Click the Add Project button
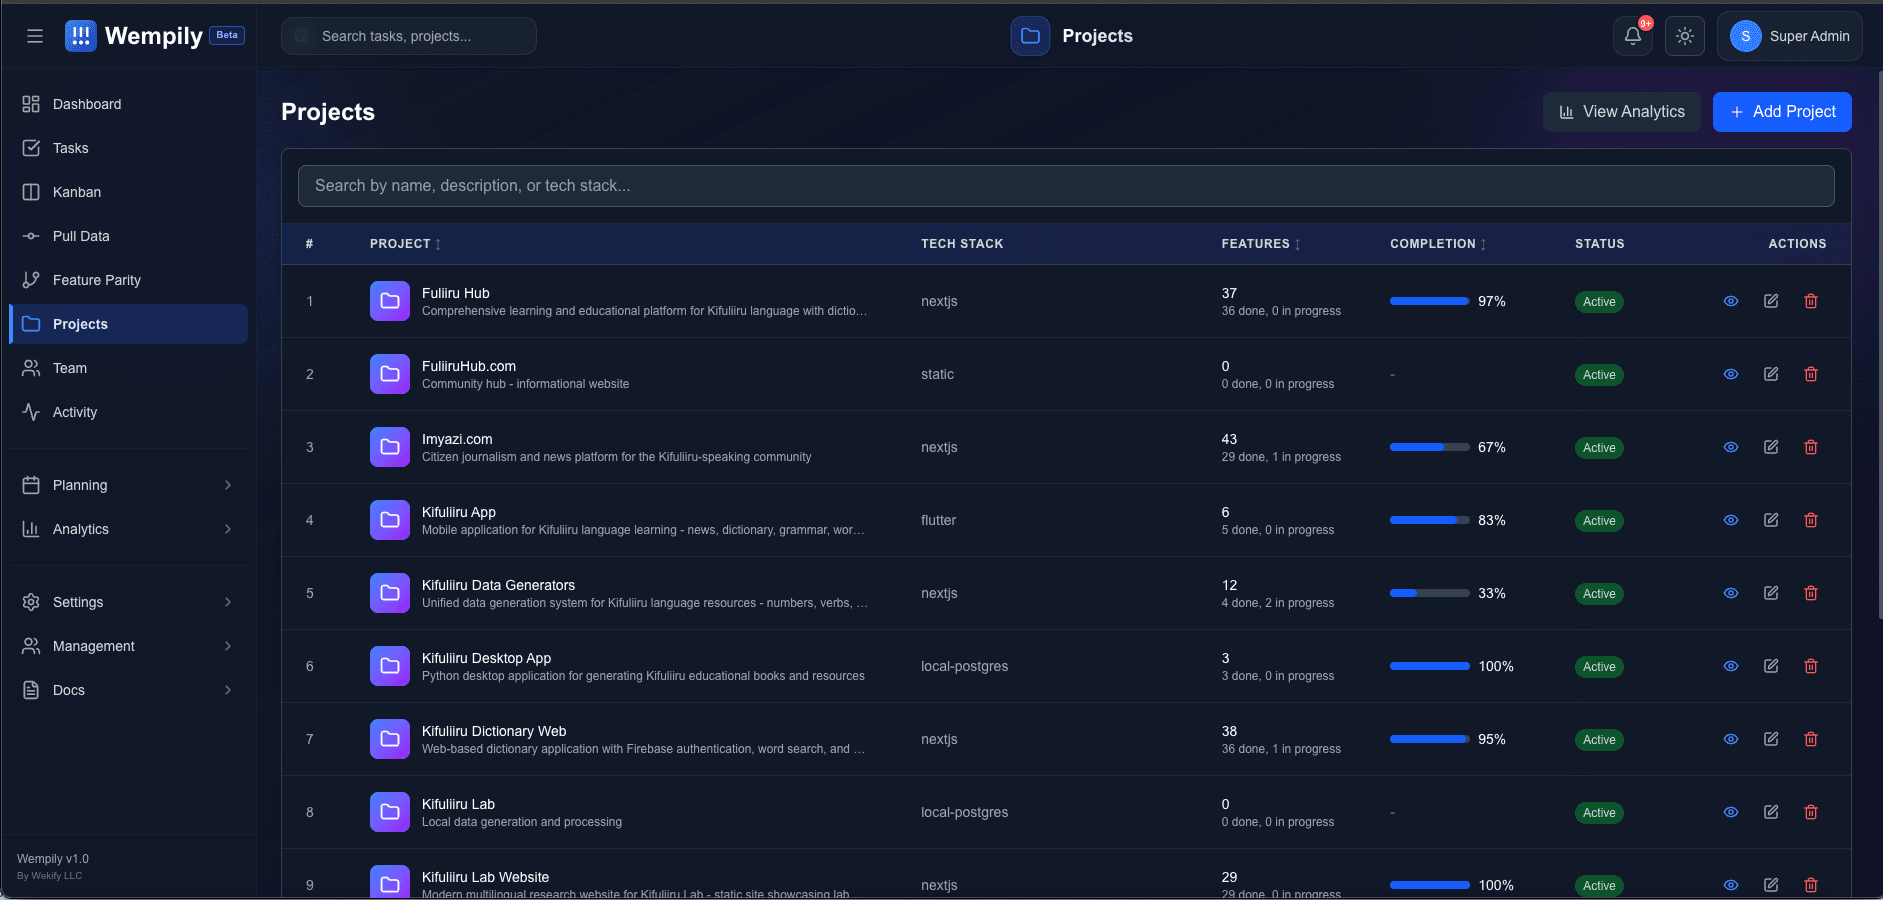This screenshot has height=900, width=1883. [x=1781, y=112]
